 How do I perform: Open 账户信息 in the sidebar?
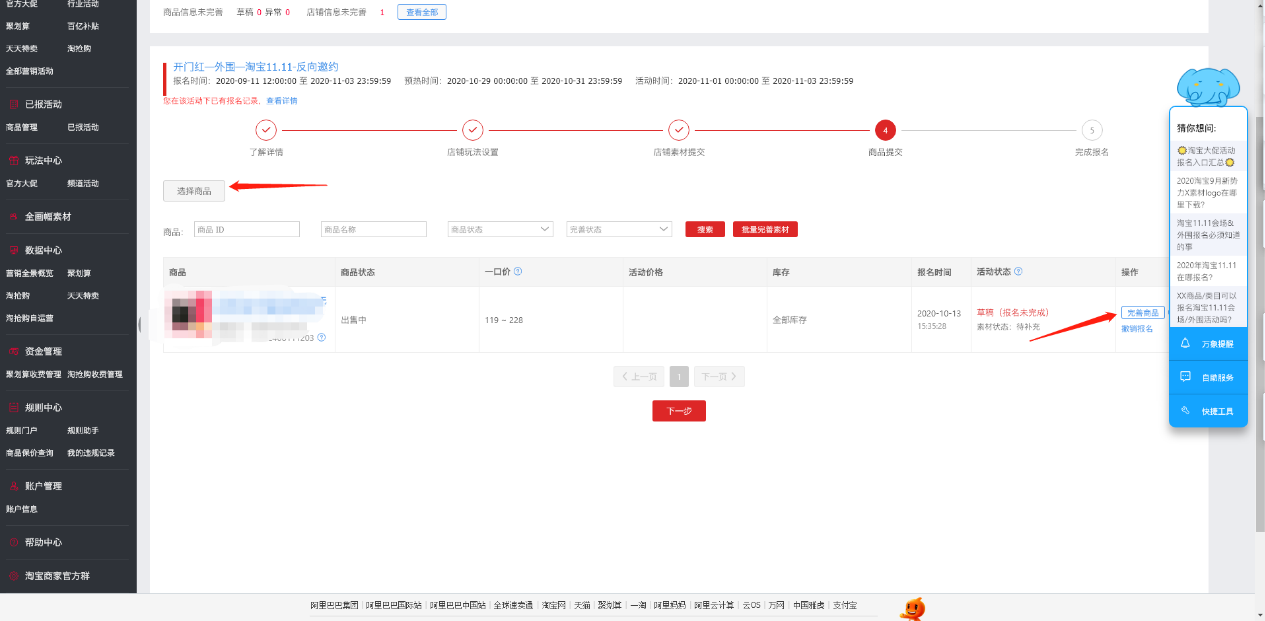pyautogui.click(x=22, y=509)
